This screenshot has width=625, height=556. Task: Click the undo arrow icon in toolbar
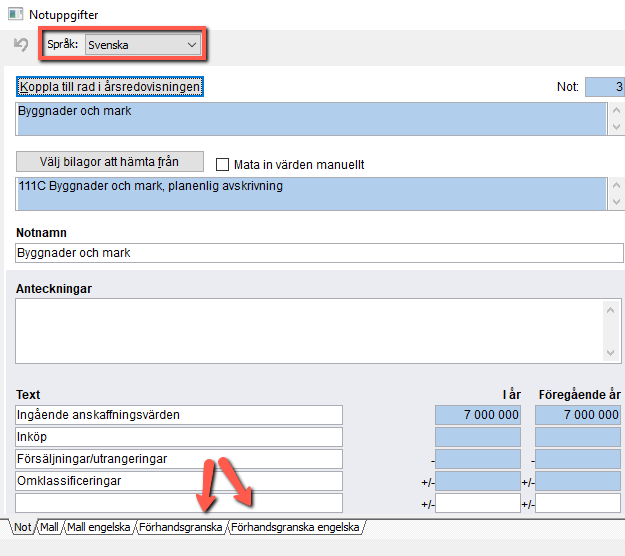(x=21, y=44)
